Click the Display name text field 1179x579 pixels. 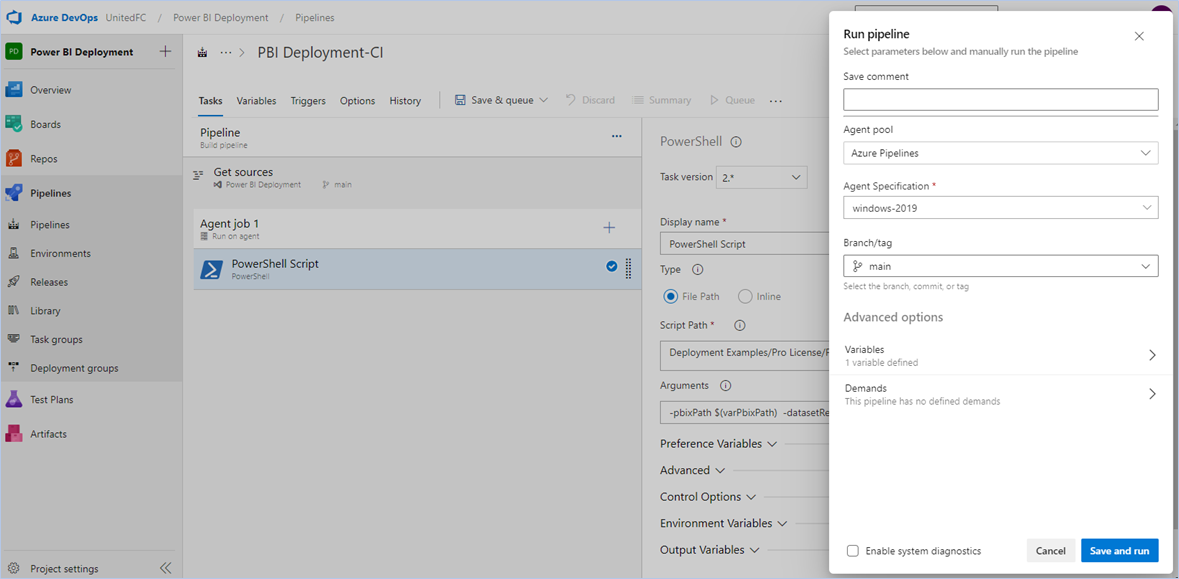[x=744, y=244]
